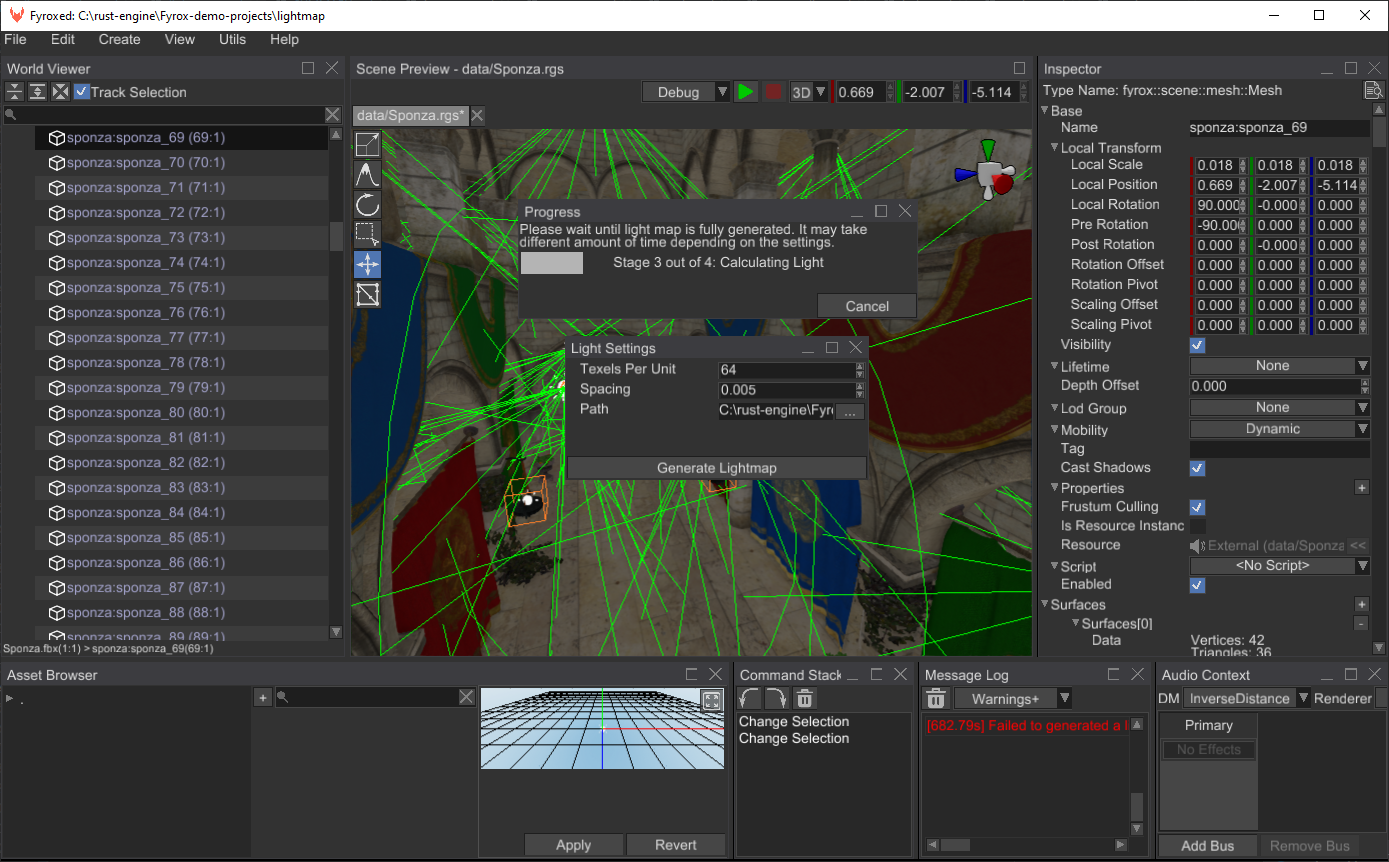This screenshot has width=1389, height=862.
Task: Click the fit preview icon in asset preview
Action: [711, 701]
